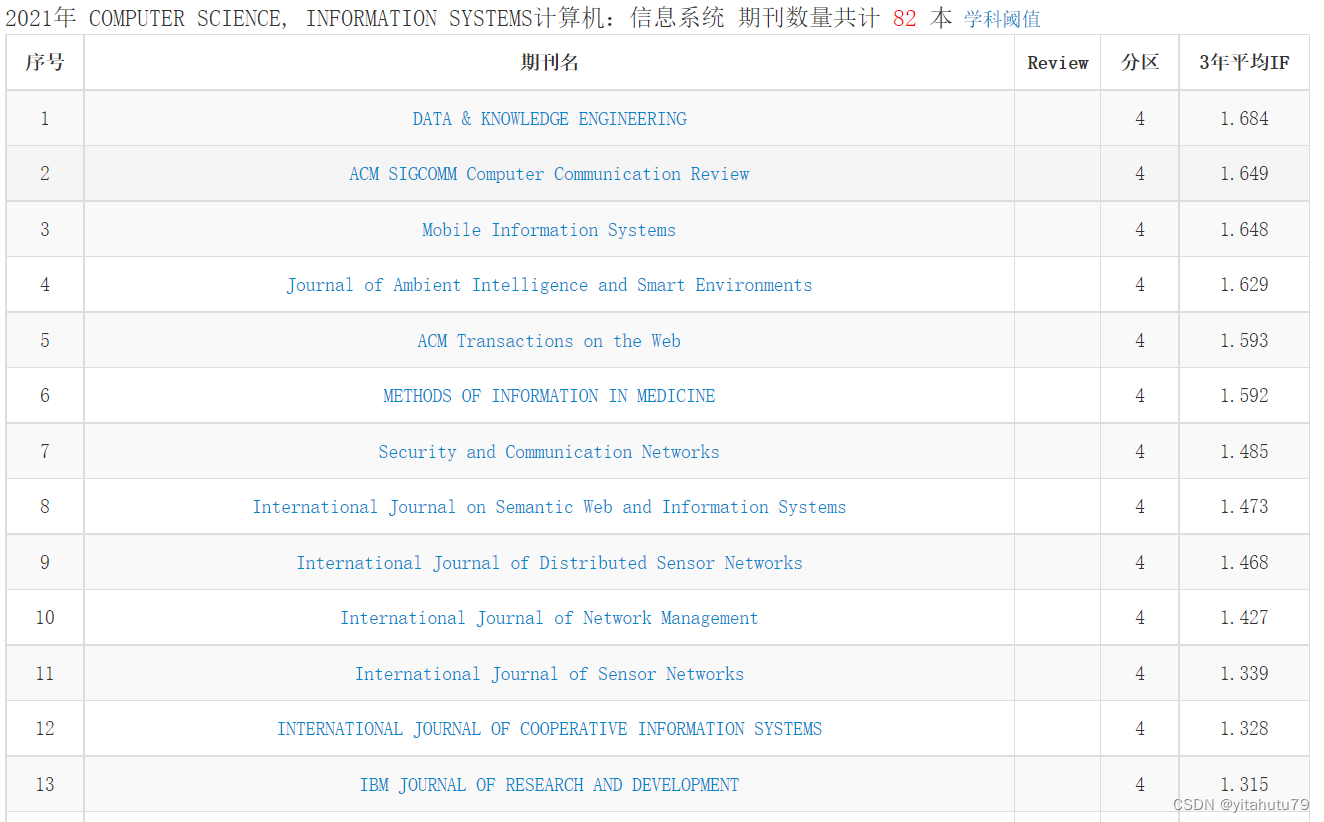Screen dimensions: 1324x822
Task: Select the IF value 1.328
Action: point(1244,729)
